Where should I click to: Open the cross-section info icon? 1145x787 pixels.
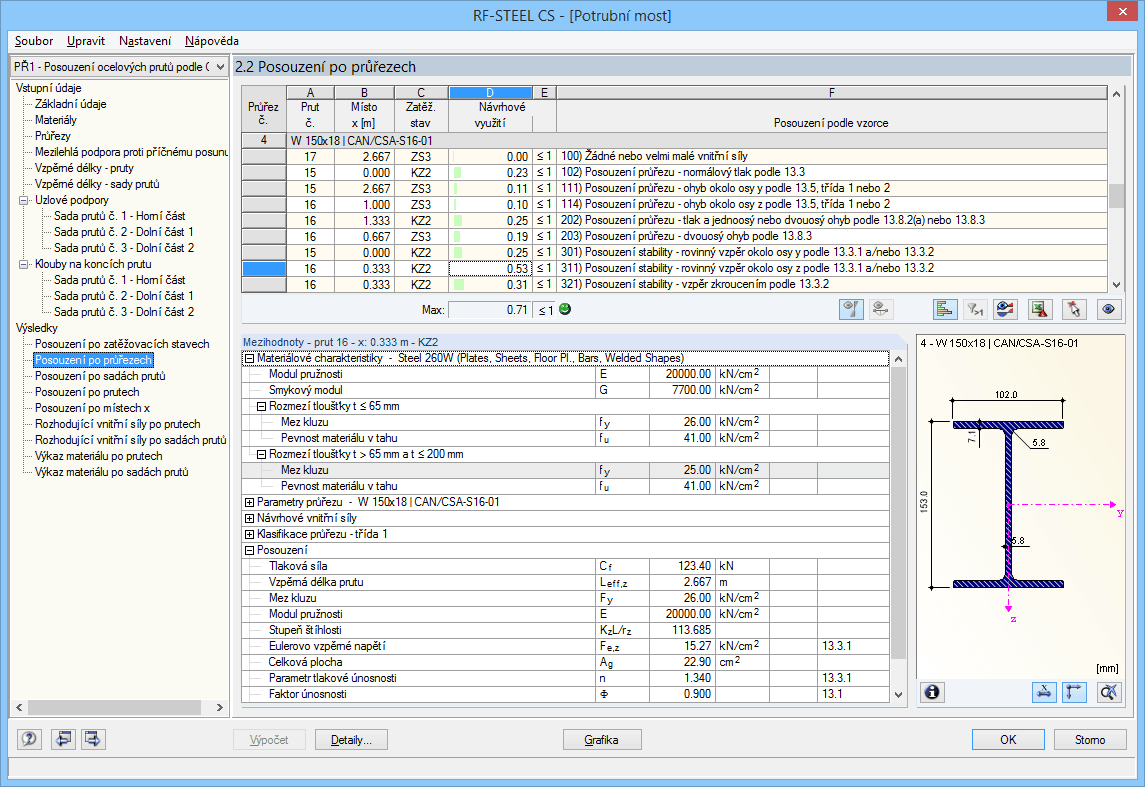pos(933,692)
